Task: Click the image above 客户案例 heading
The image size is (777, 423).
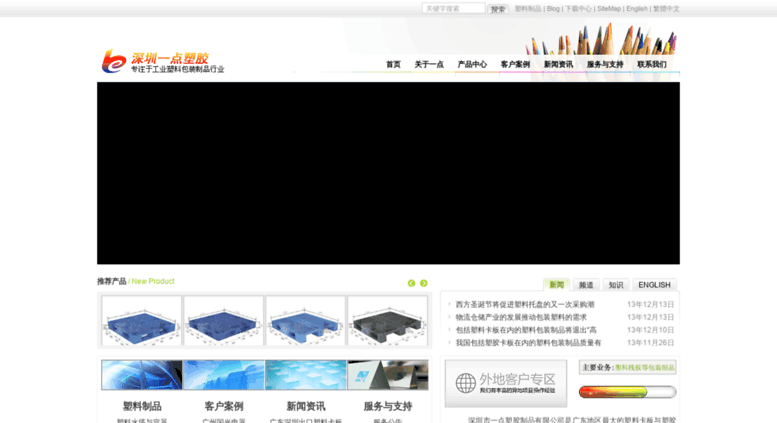Action: point(224,375)
